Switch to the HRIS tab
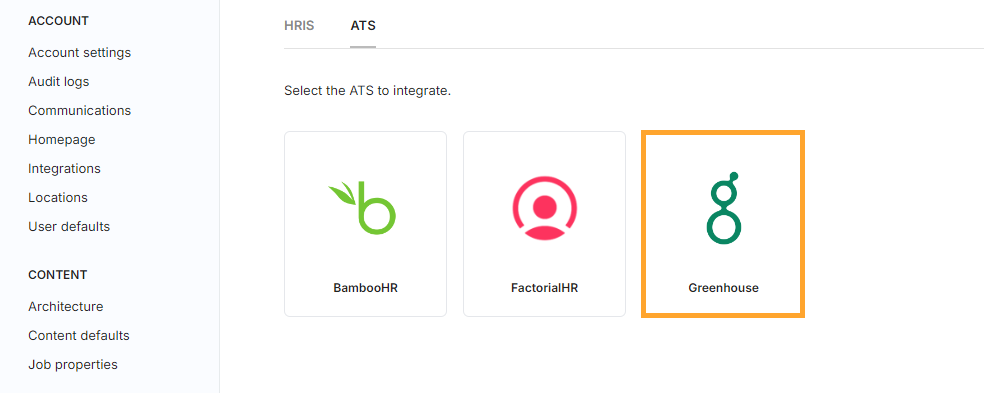1008x393 pixels. pyautogui.click(x=299, y=26)
